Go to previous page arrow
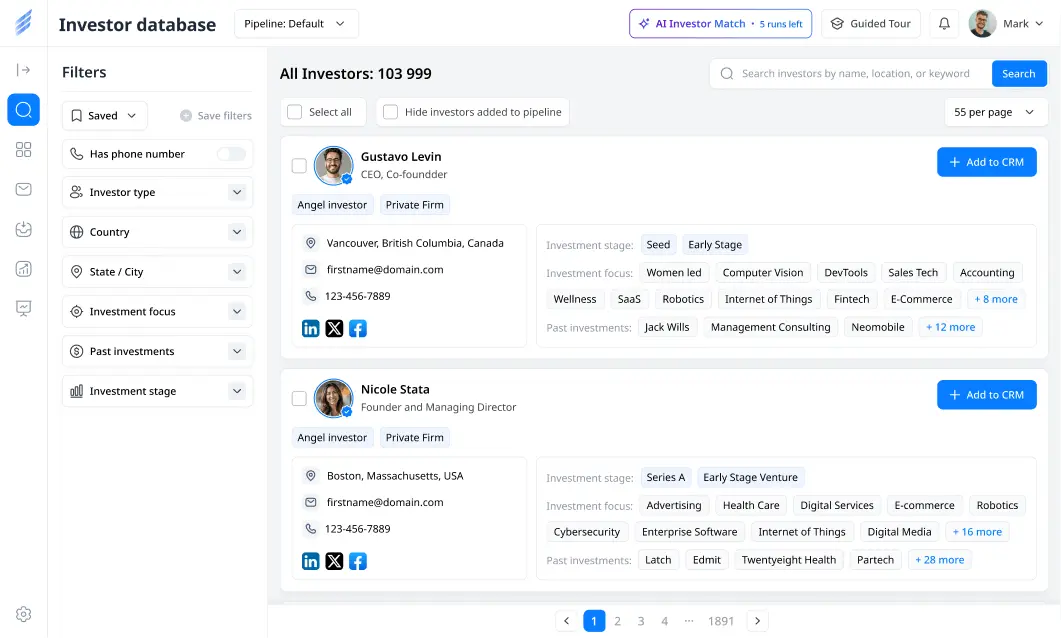 [x=566, y=621]
